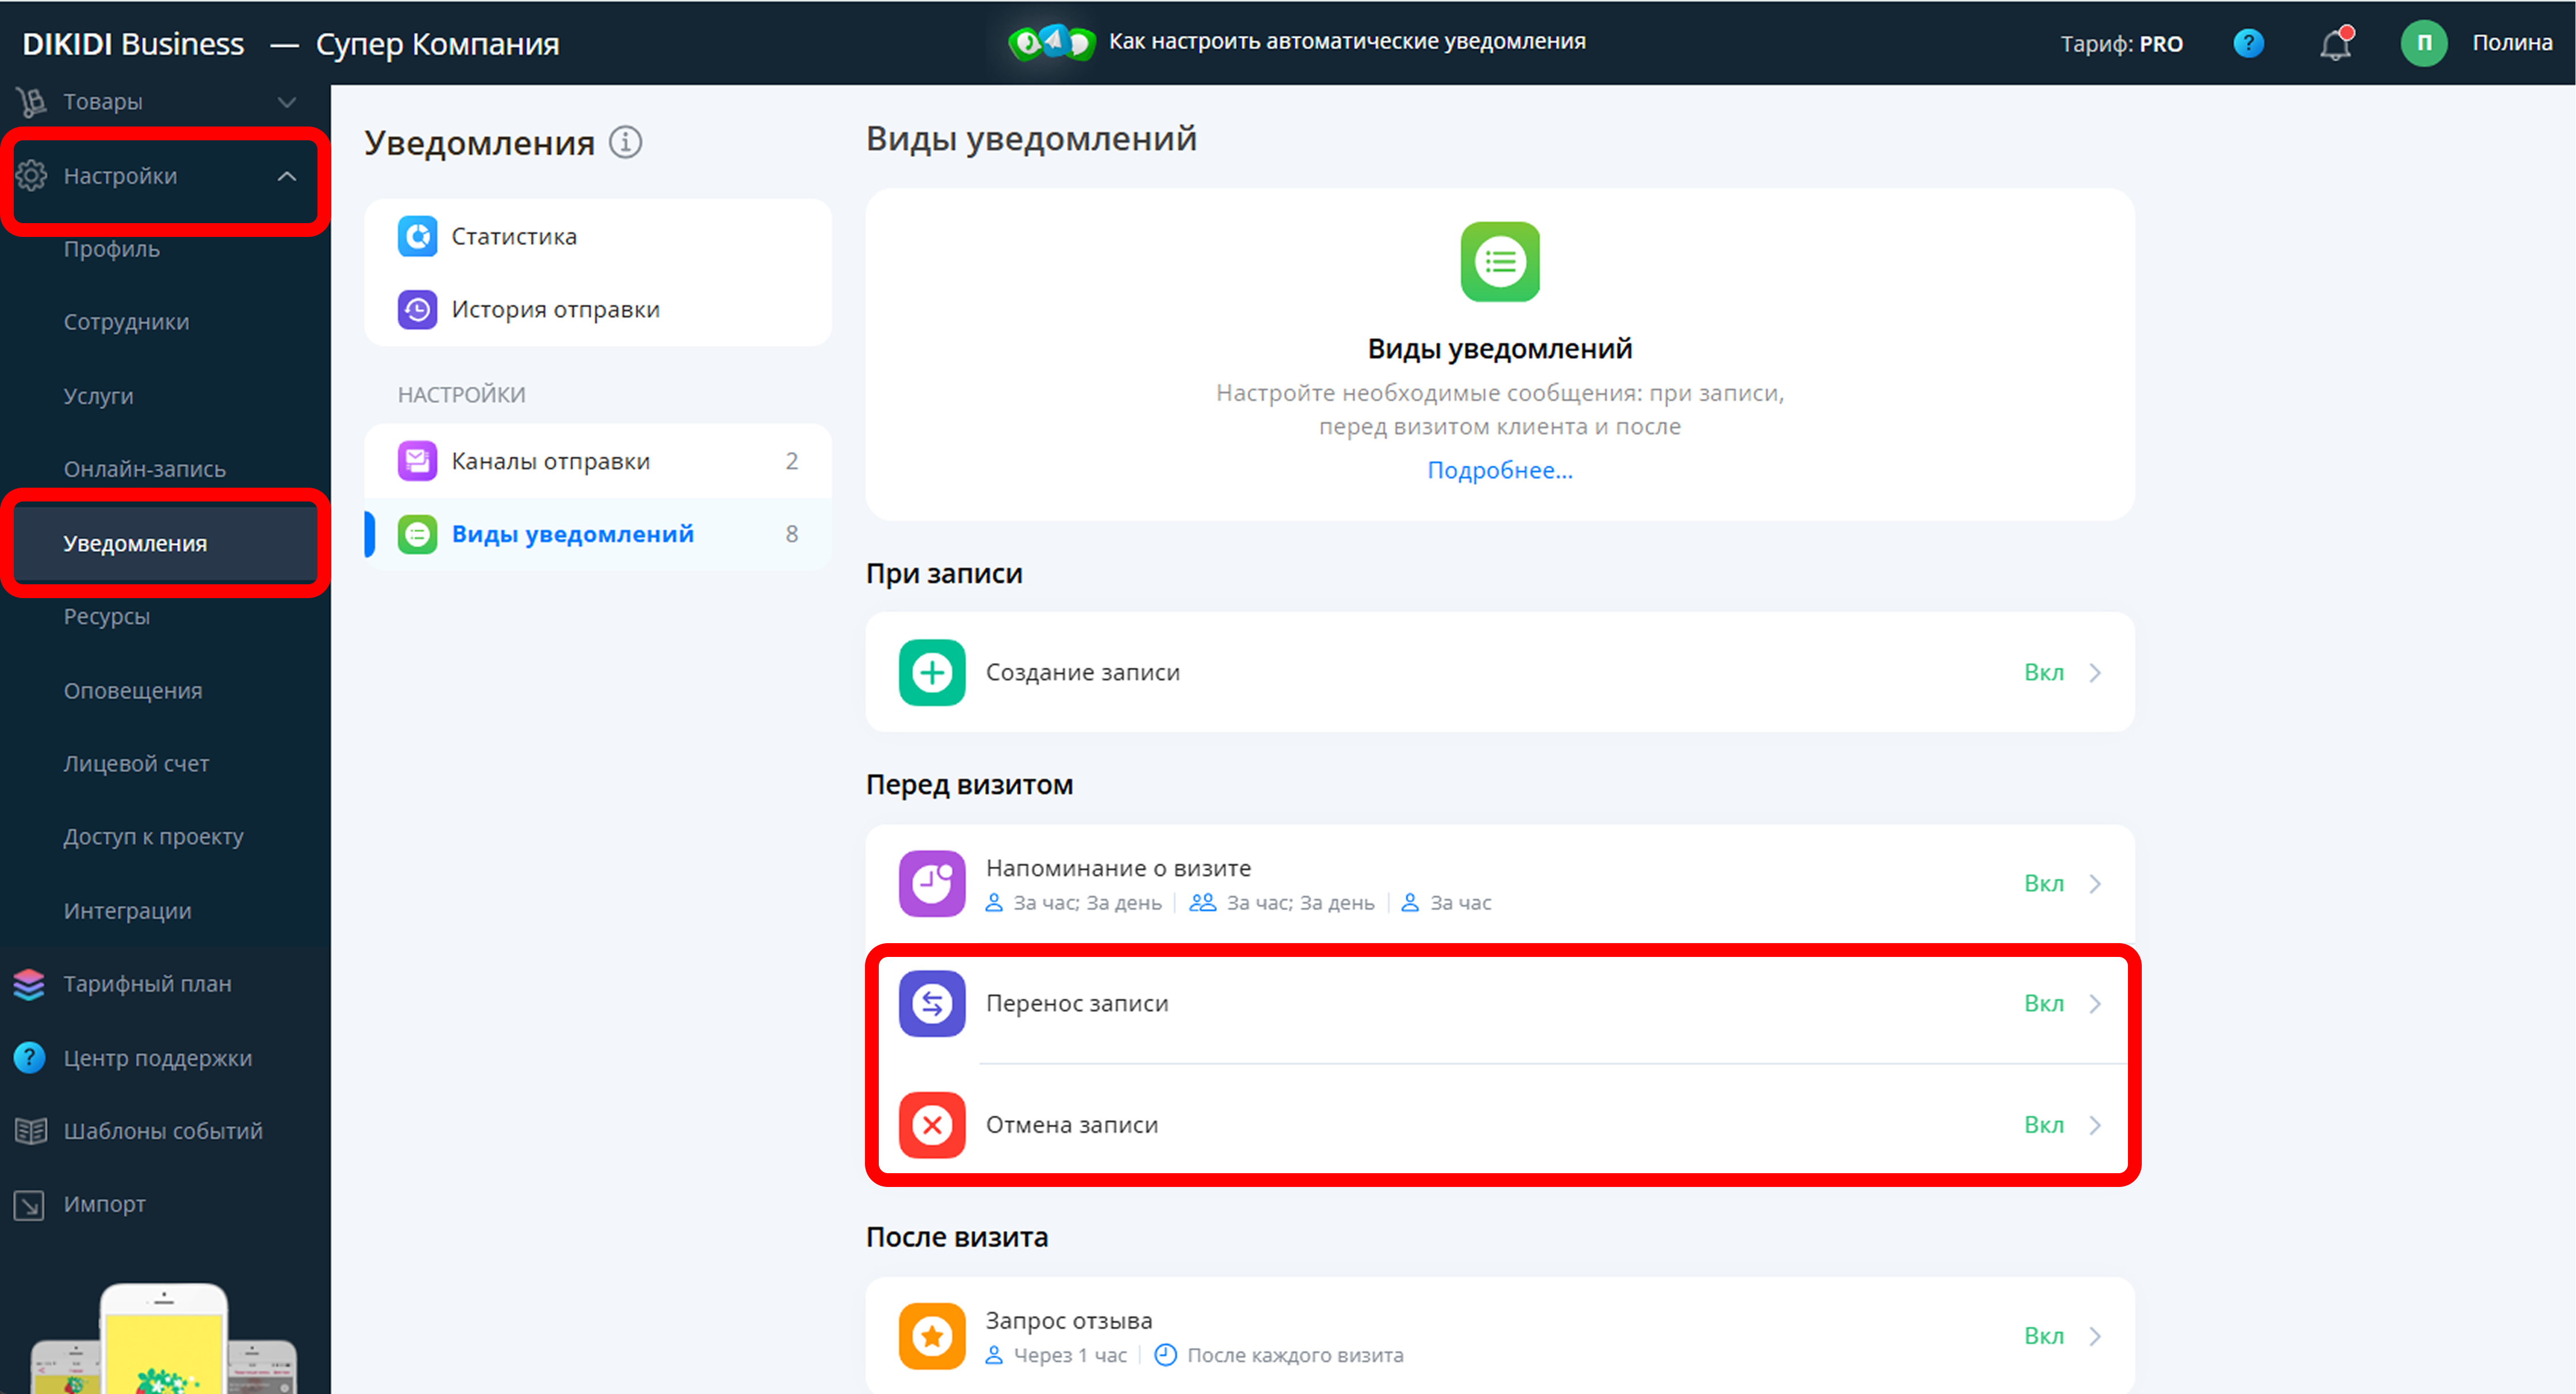Collapse the Настройки sidebar section

click(x=286, y=177)
